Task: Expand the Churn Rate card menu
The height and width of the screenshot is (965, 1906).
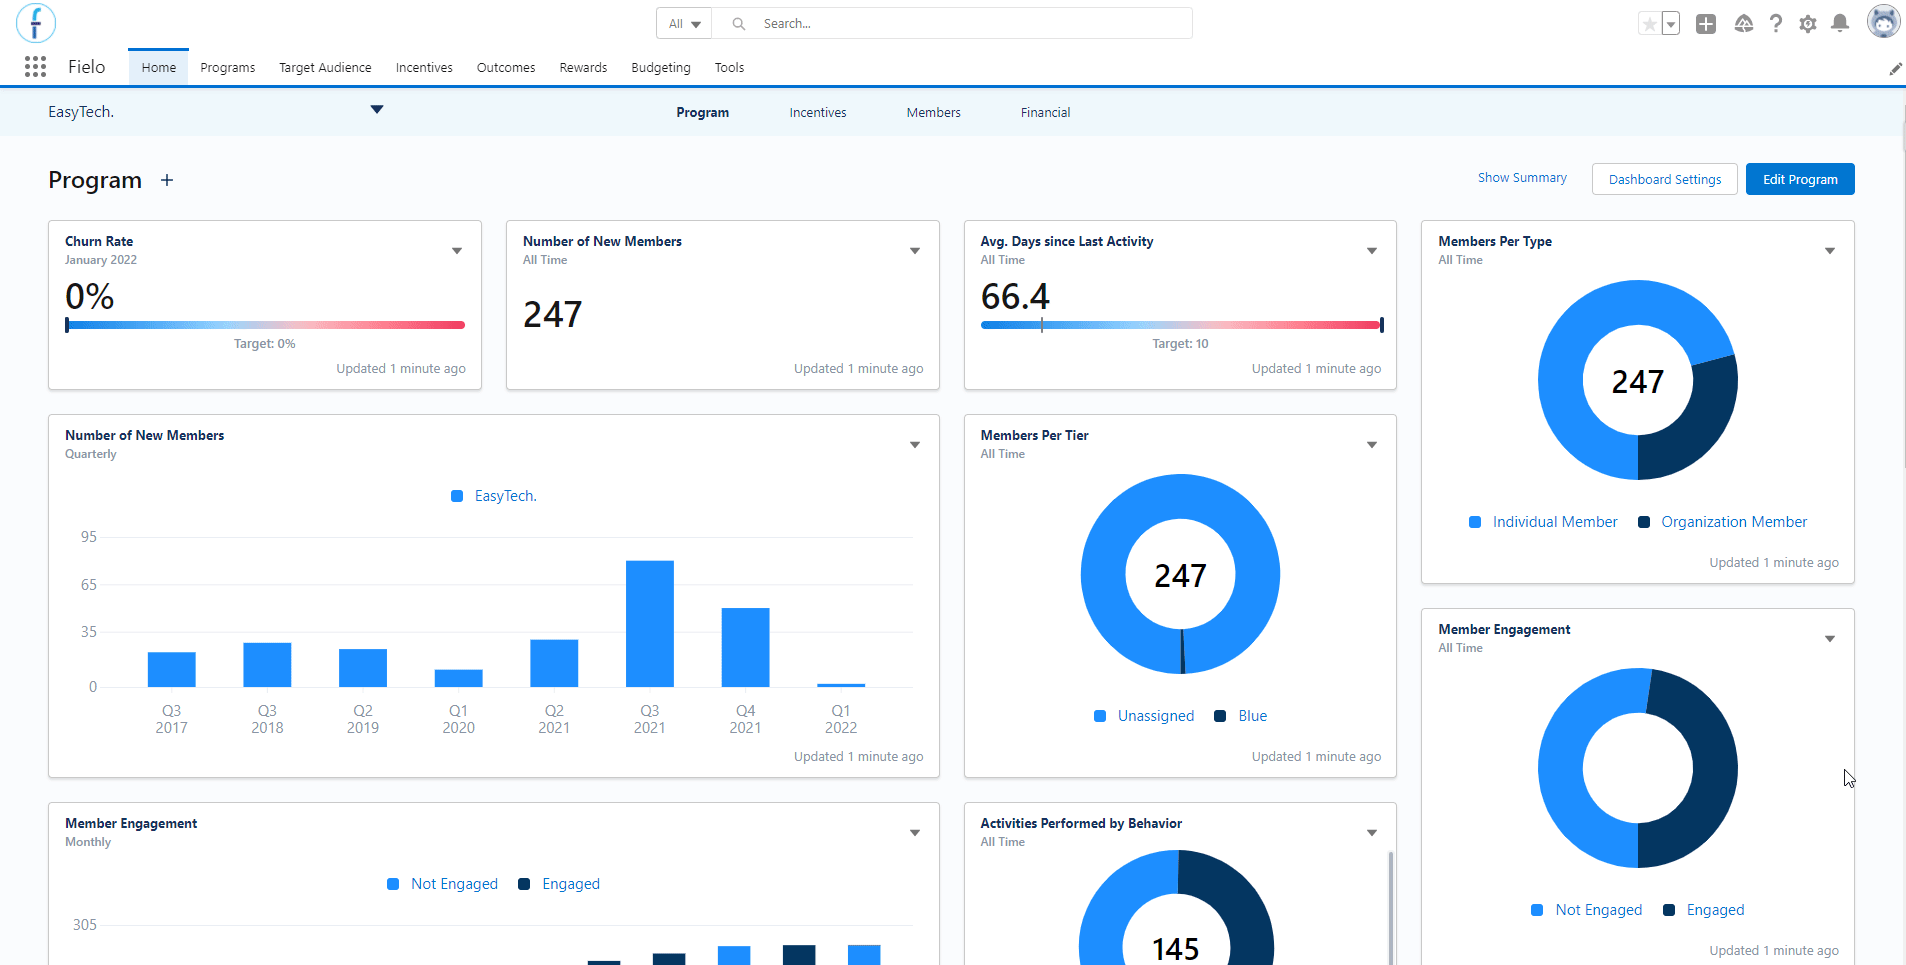Action: coord(457,251)
